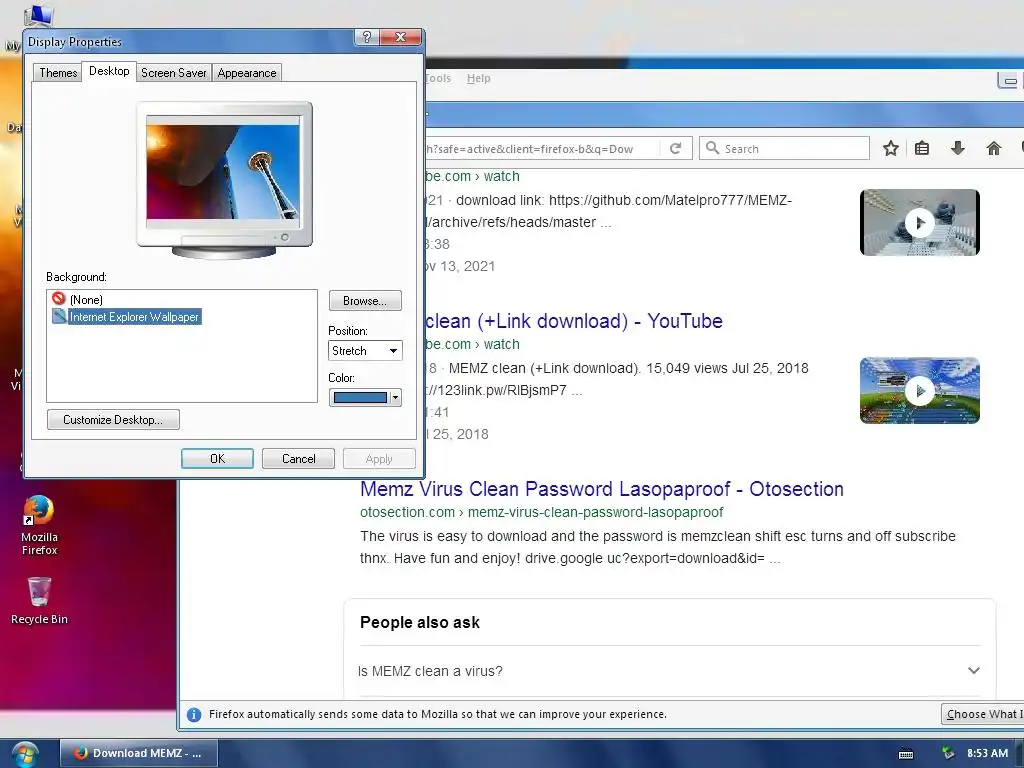Click the Display Properties help question button
1024x768 pixels.
(x=366, y=37)
